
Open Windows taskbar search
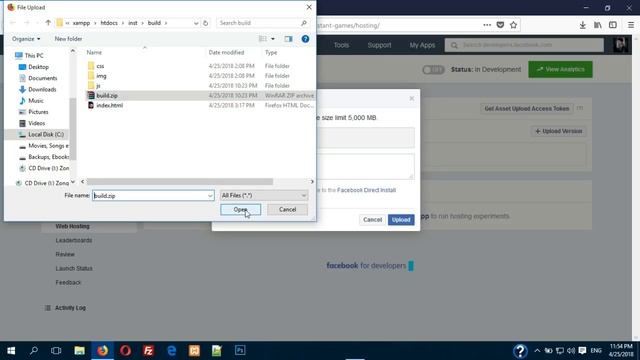[34, 351]
